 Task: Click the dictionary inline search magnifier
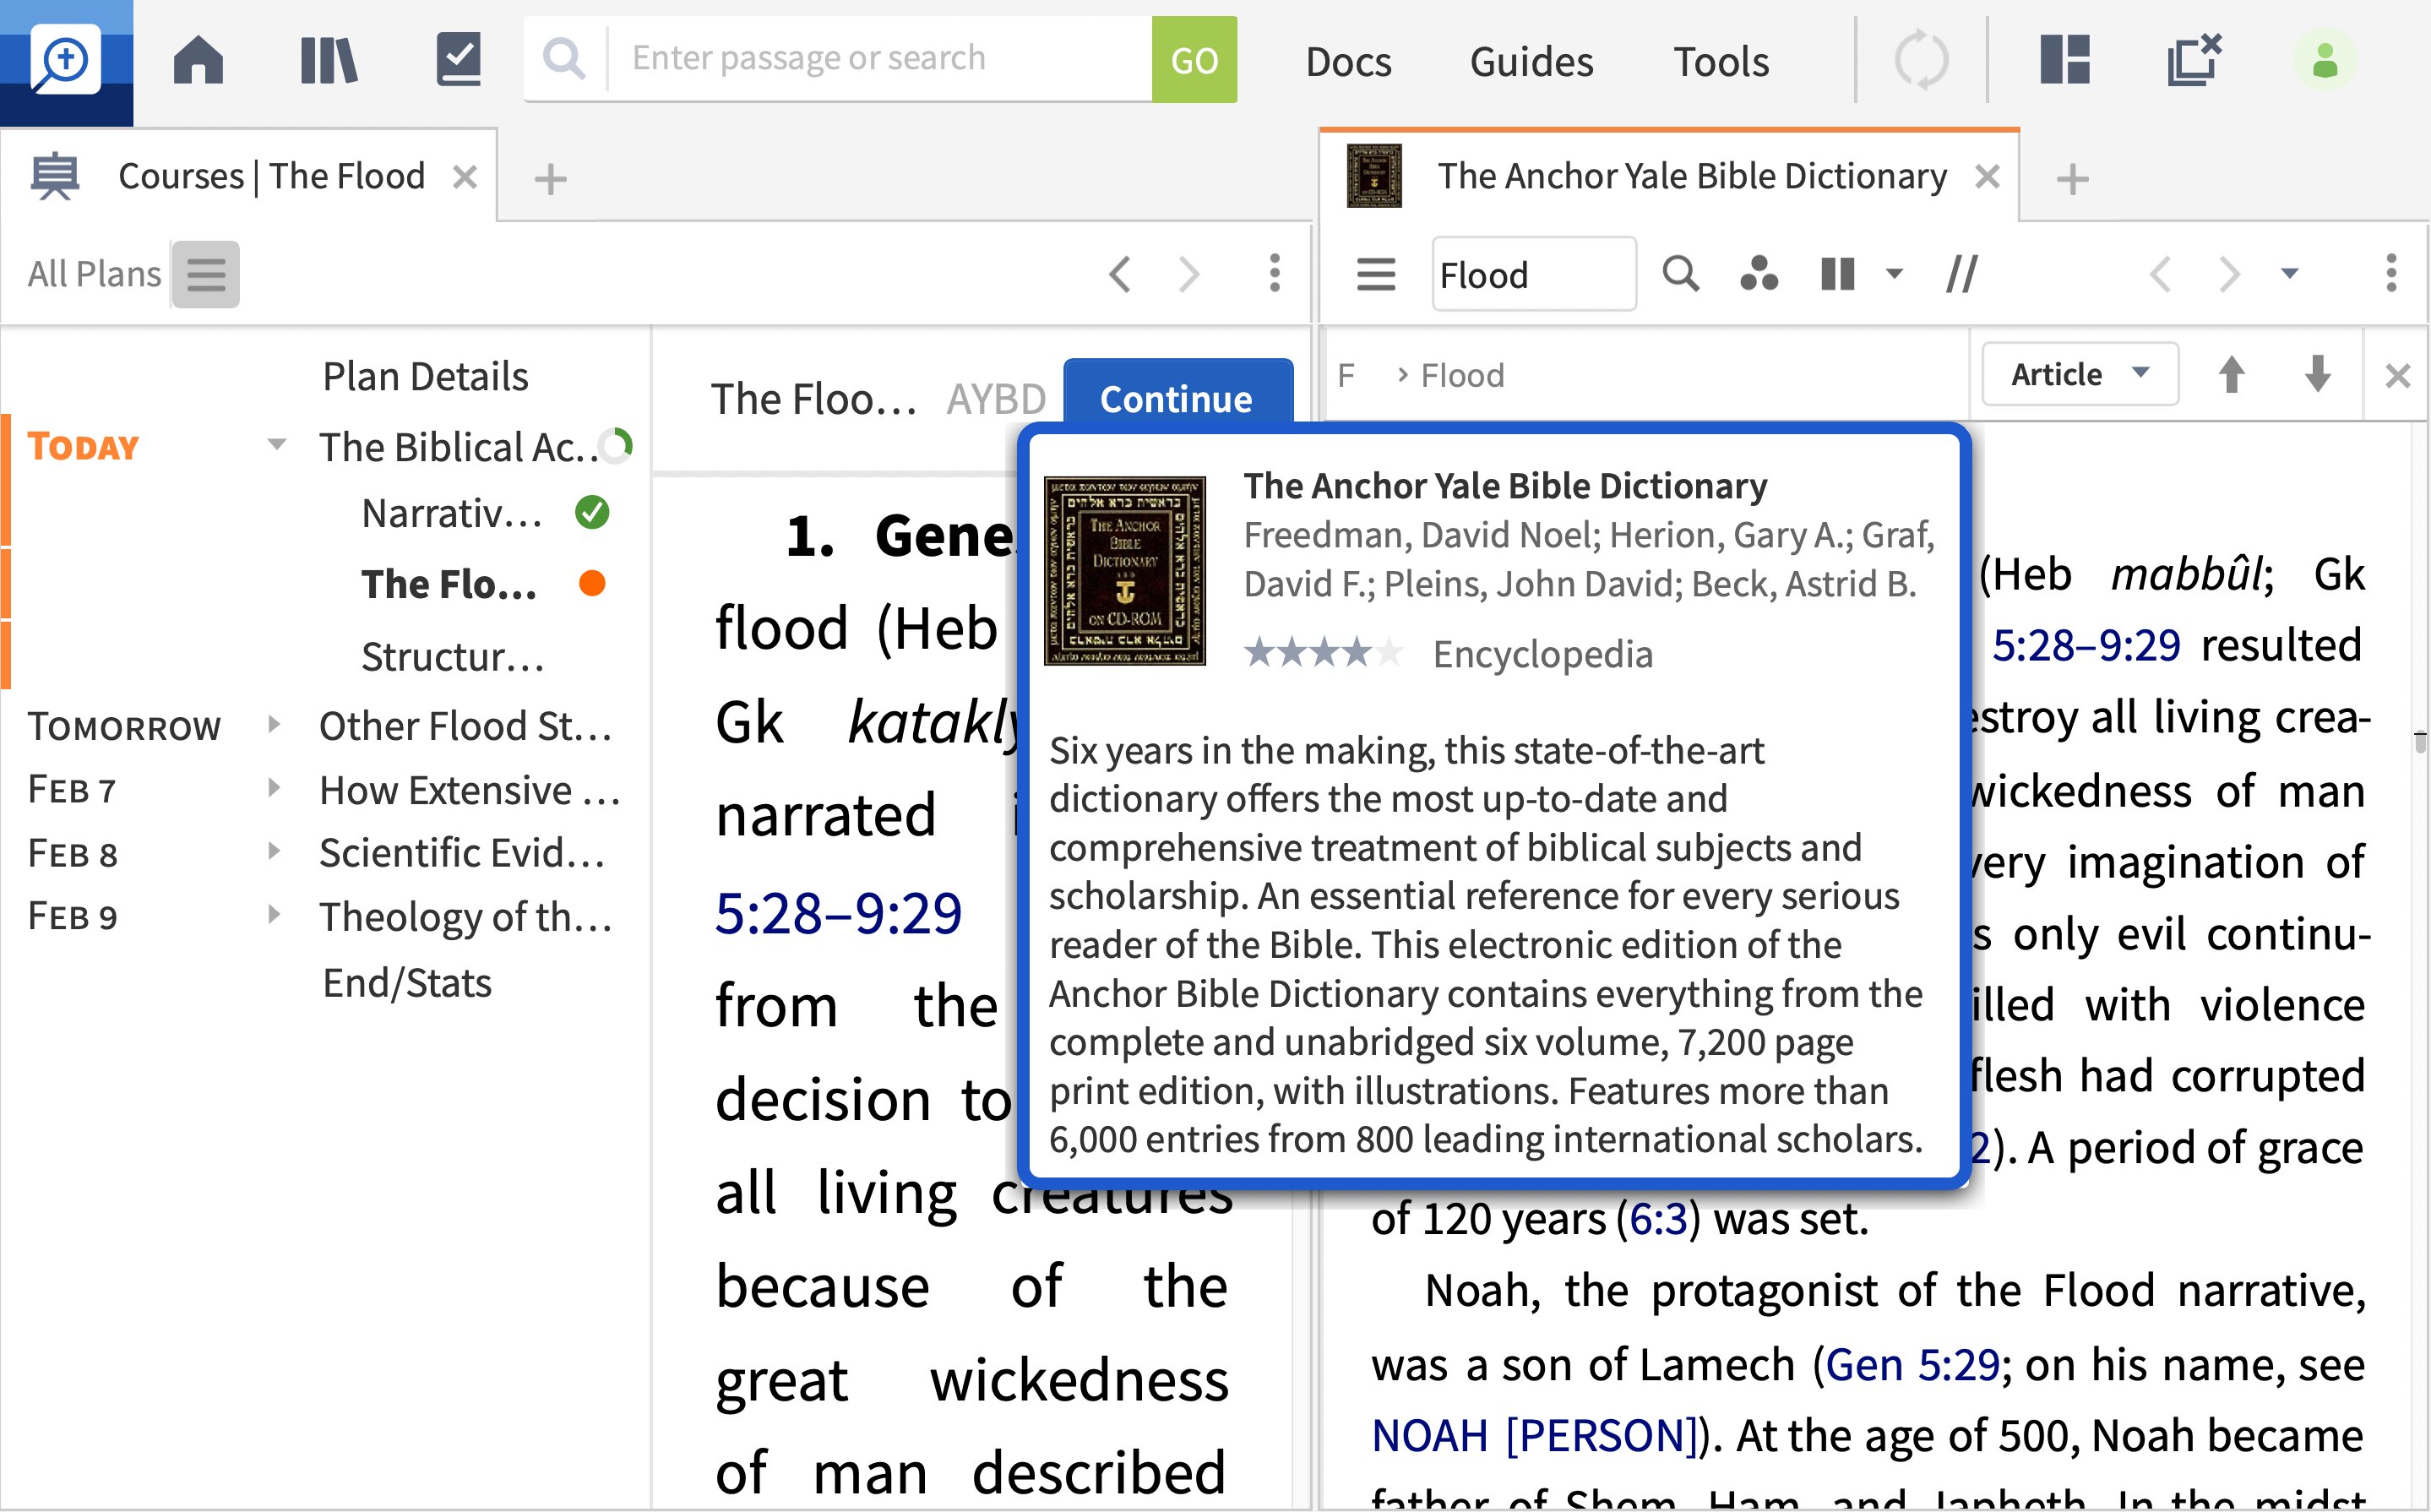(x=1681, y=273)
